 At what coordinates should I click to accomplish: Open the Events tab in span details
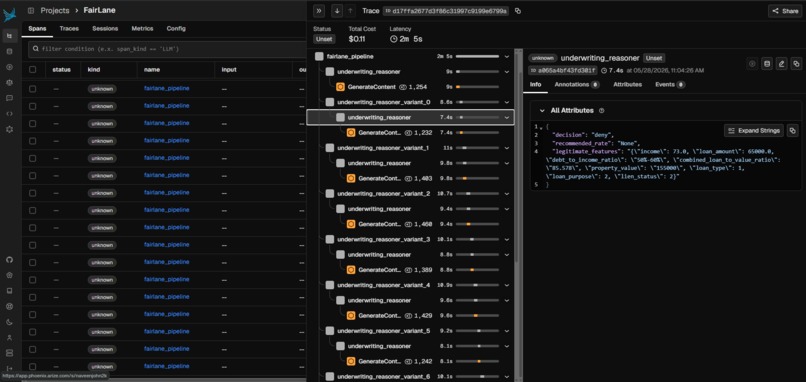670,84
